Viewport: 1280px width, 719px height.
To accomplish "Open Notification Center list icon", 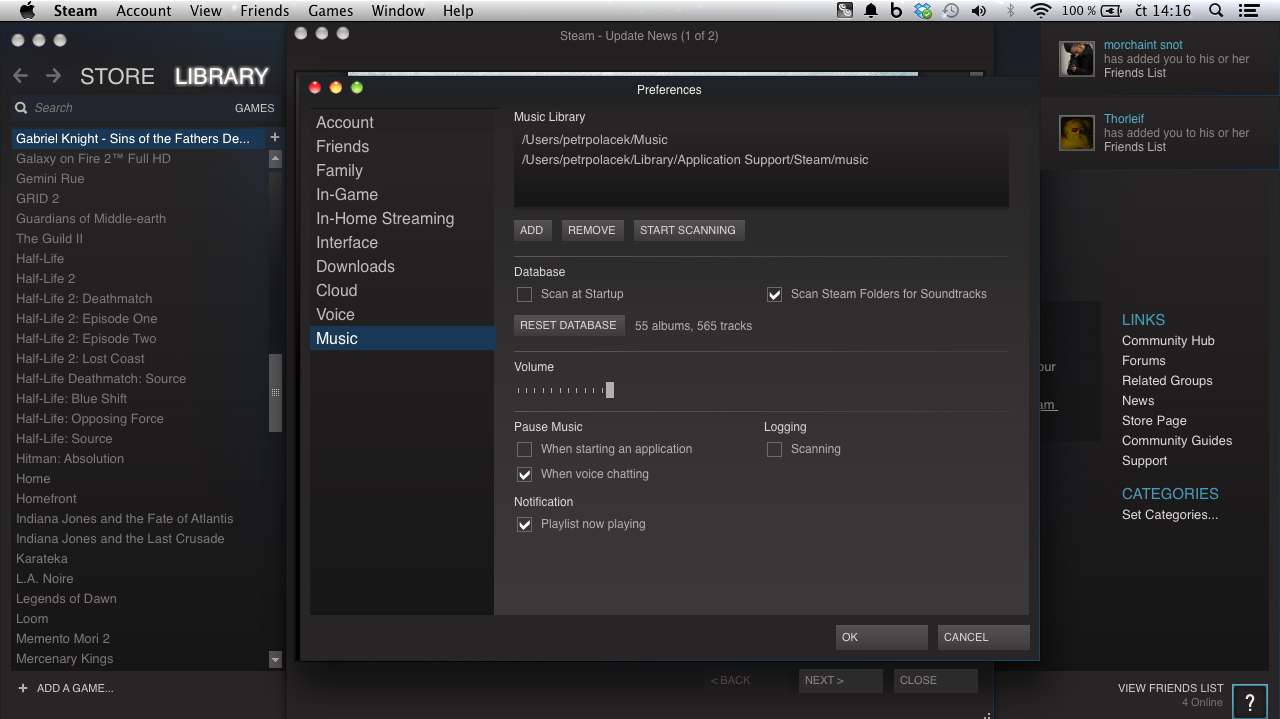I will pyautogui.click(x=1249, y=11).
